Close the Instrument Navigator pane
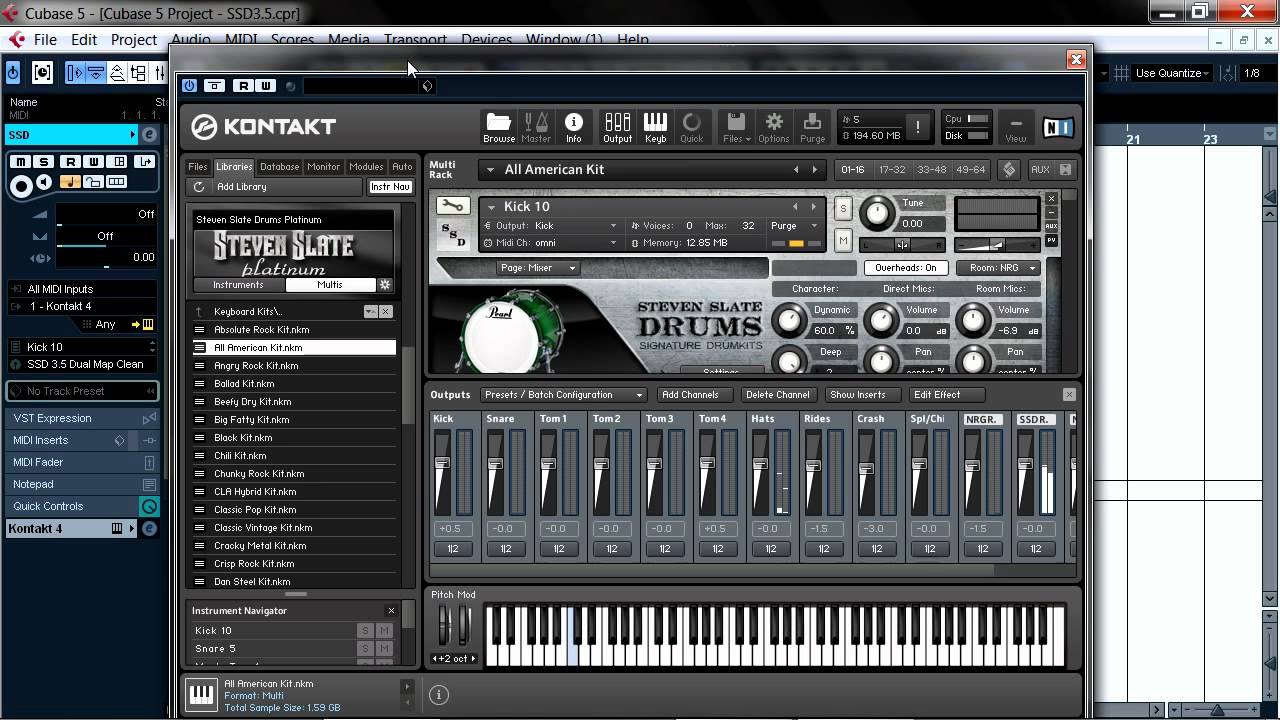Viewport: 1280px width, 720px height. (391, 611)
